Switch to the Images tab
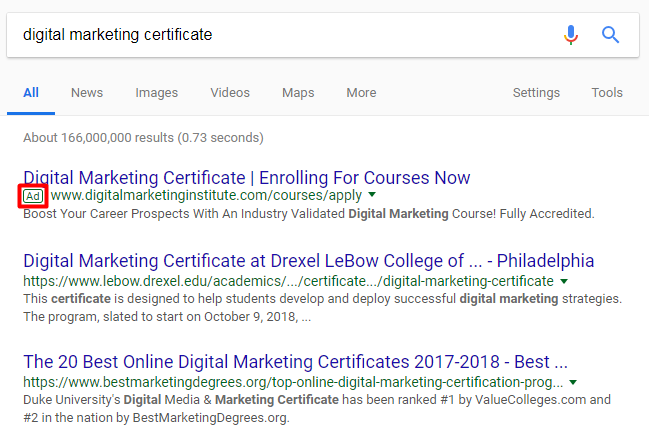The image size is (649, 433). pos(157,93)
